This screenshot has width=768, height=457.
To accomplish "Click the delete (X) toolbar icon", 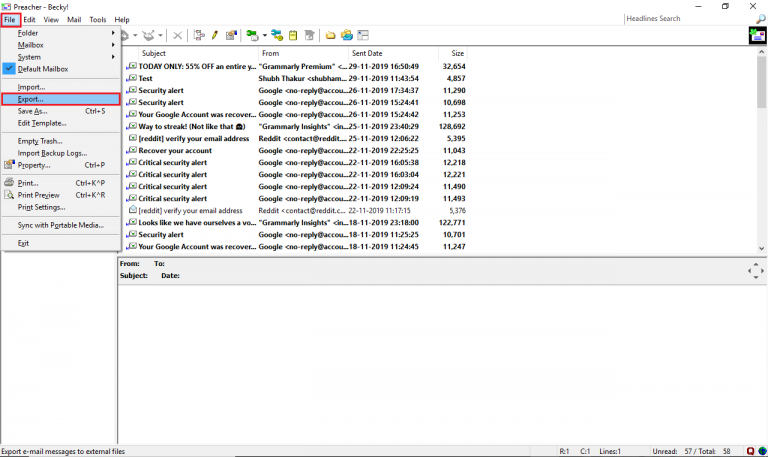I will (x=177, y=35).
